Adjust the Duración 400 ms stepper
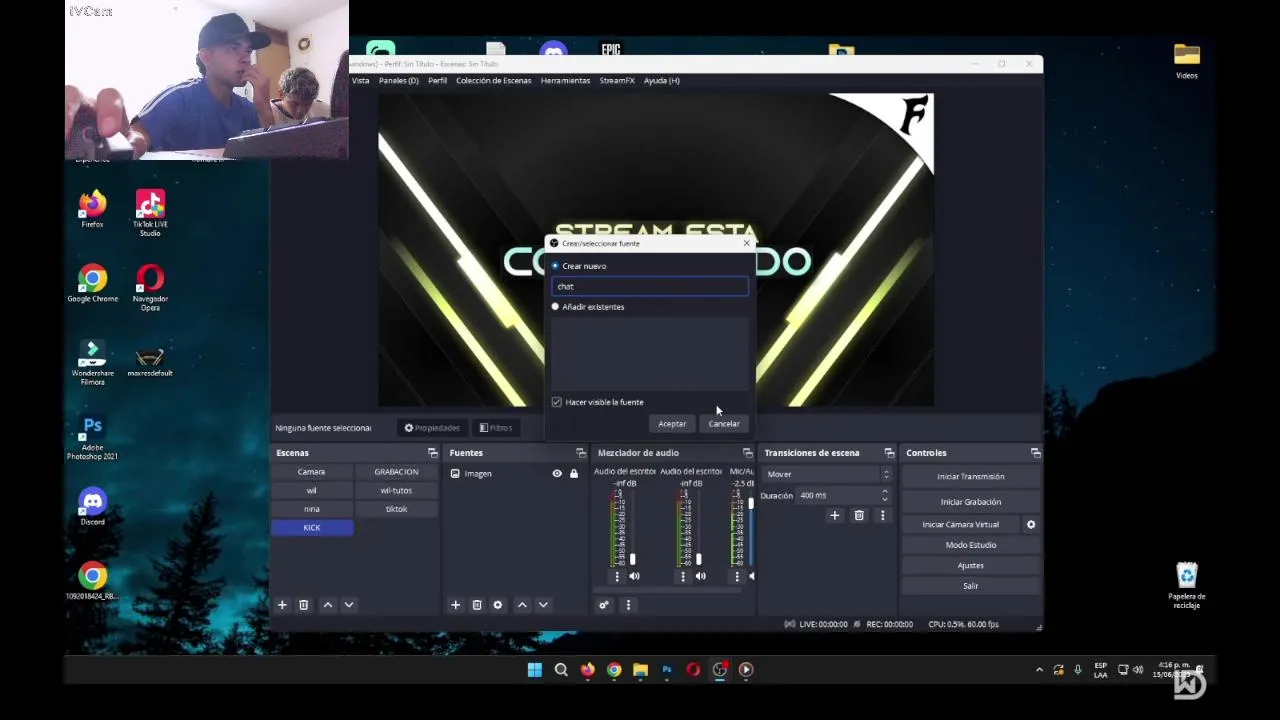The height and width of the screenshot is (720, 1280). (885, 495)
